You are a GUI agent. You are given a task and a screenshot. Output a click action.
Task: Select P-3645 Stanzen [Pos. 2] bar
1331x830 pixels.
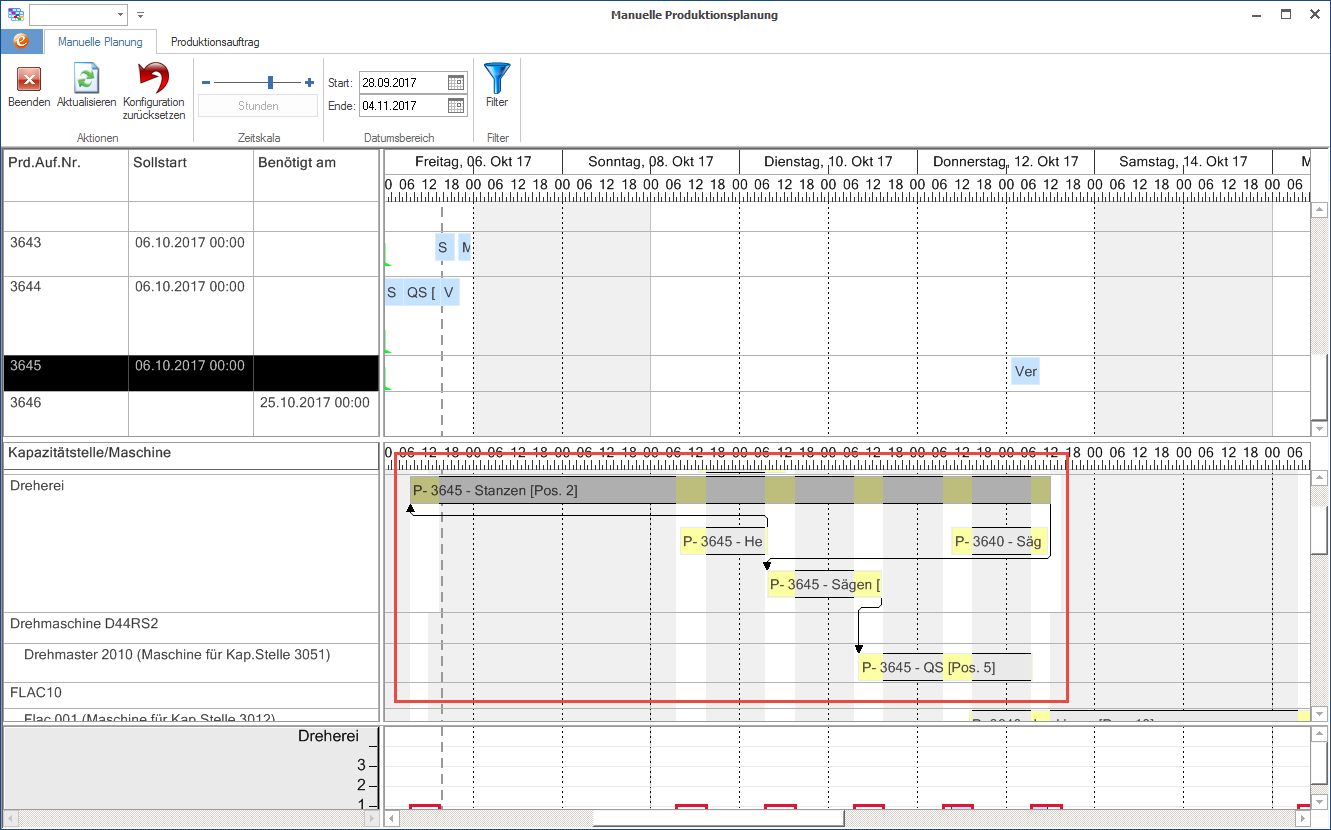click(x=730, y=490)
